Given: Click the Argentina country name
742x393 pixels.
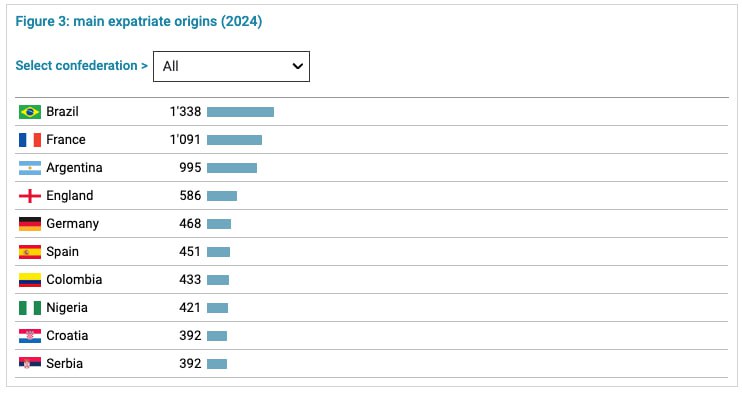Looking at the screenshot, I should [74, 168].
